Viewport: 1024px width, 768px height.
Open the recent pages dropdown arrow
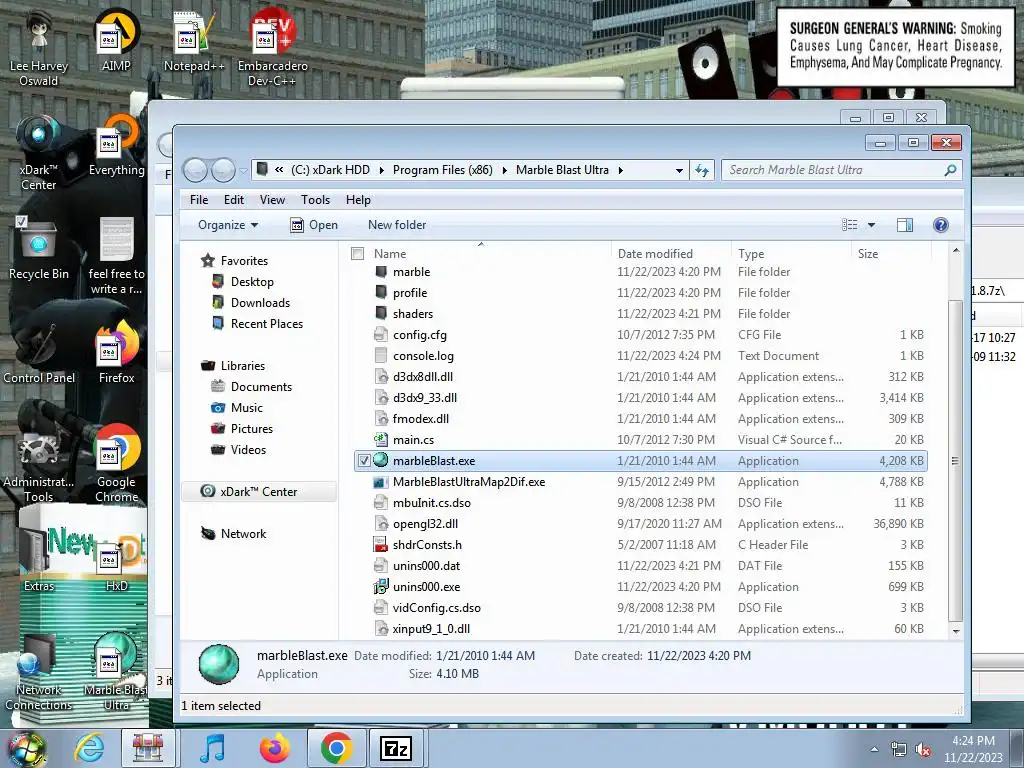point(243,171)
